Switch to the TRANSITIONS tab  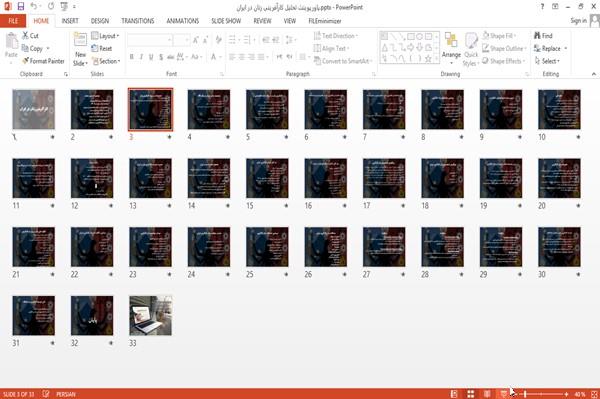138,21
